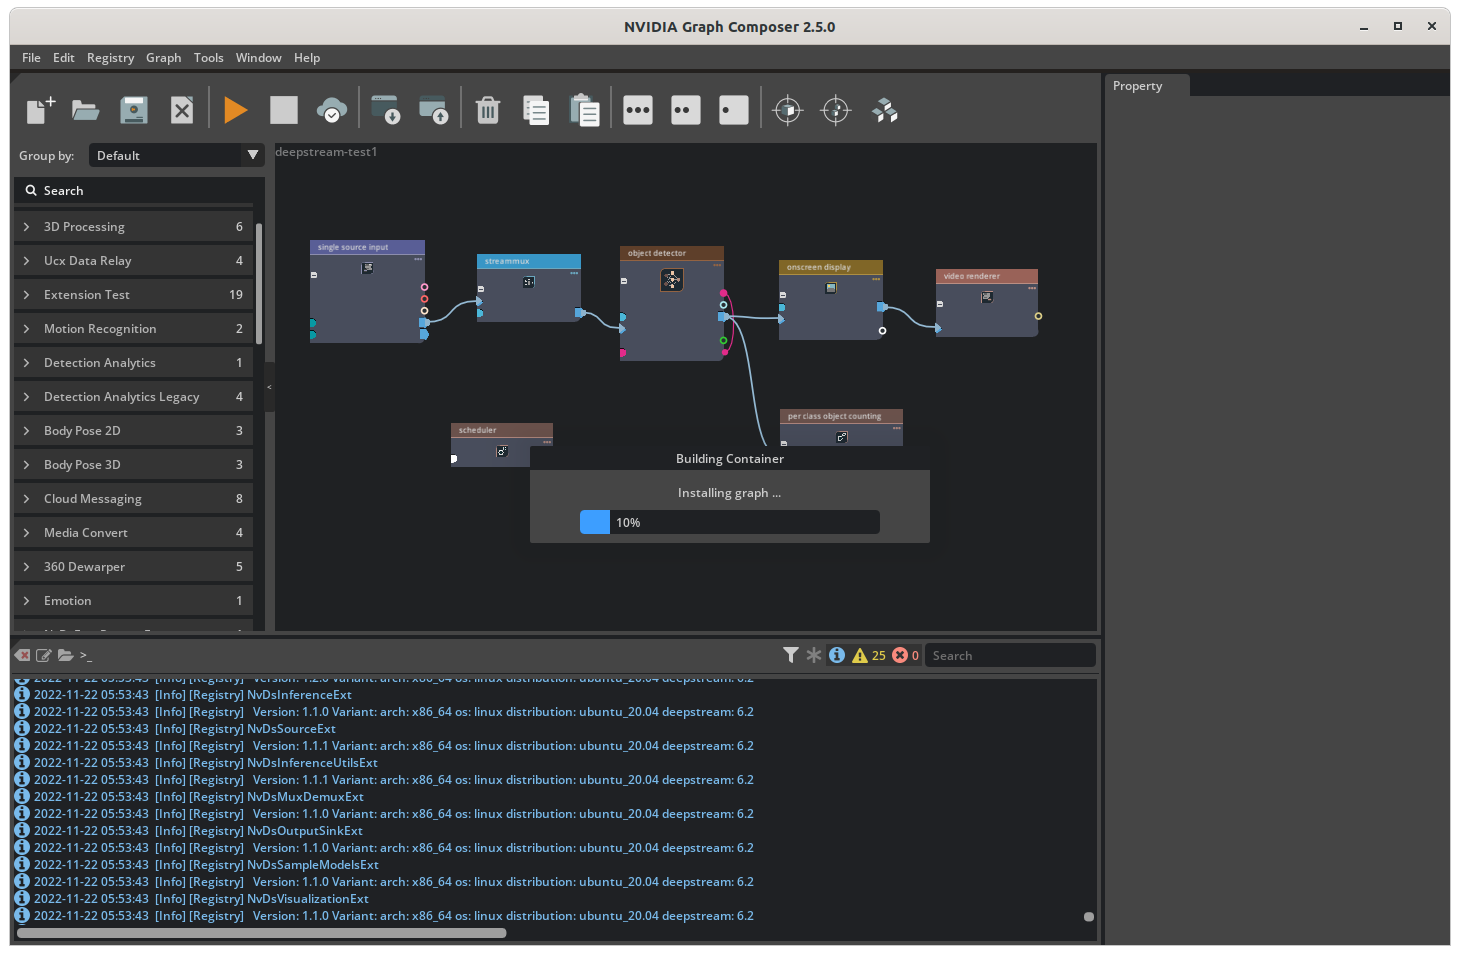The image size is (1460, 955).
Task: Toggle warnings filter showing 25
Action: 869,655
